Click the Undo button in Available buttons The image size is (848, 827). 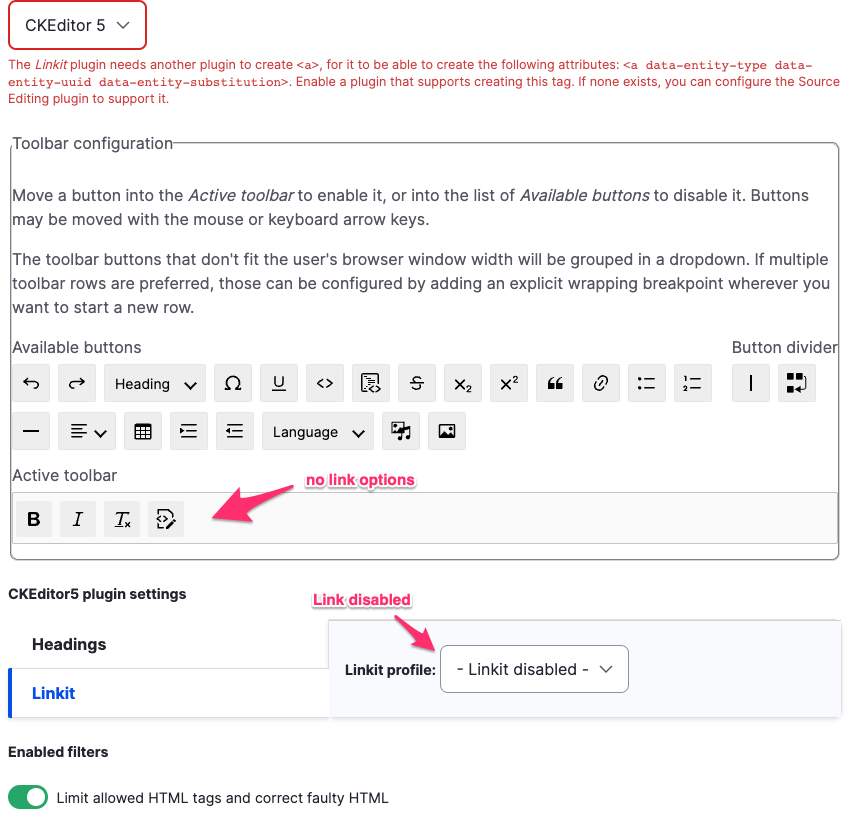31,383
